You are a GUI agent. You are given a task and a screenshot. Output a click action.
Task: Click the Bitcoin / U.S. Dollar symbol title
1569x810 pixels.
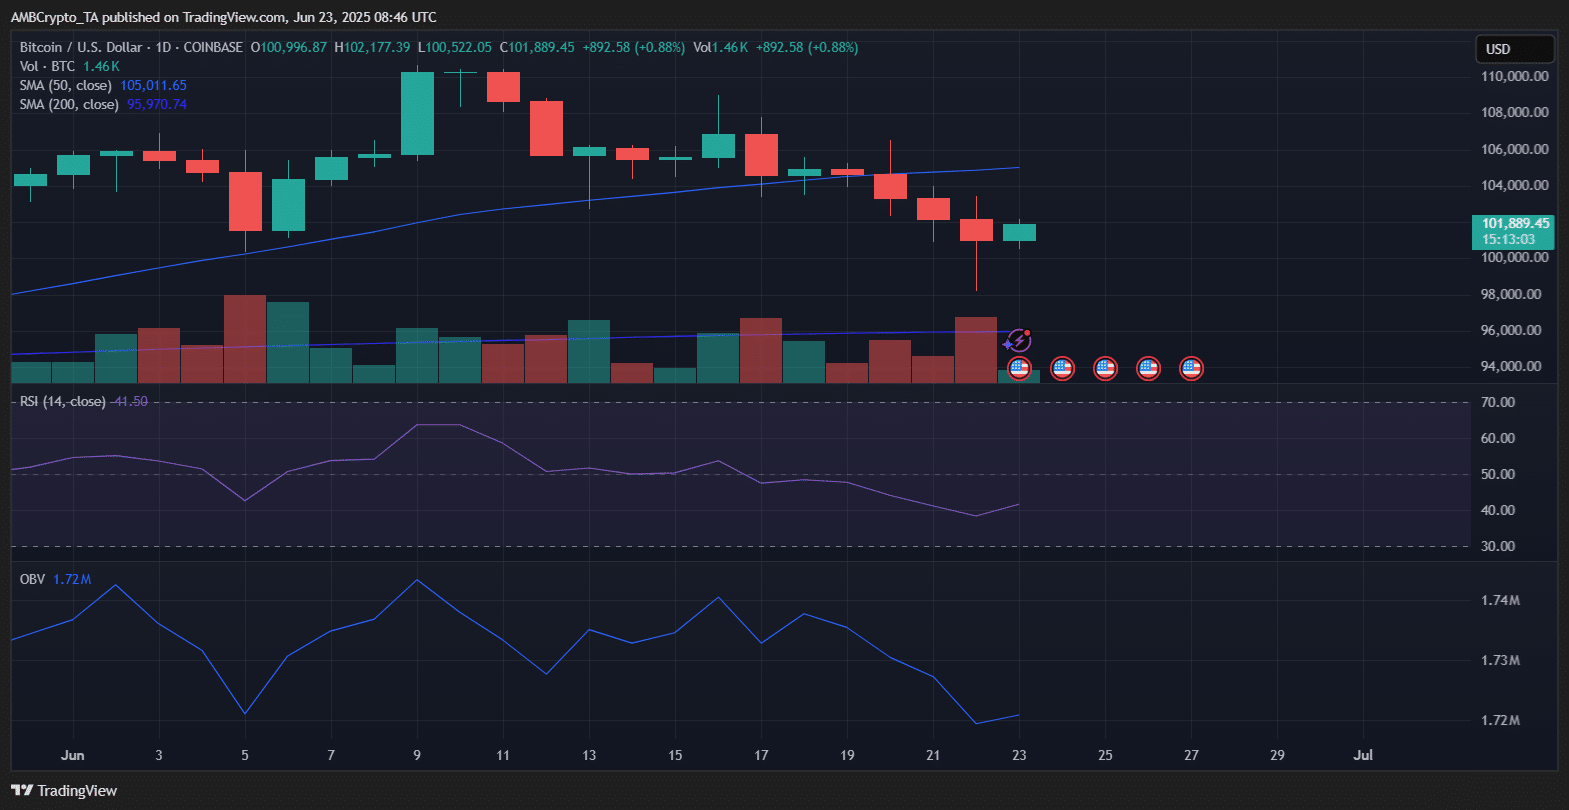coord(82,48)
